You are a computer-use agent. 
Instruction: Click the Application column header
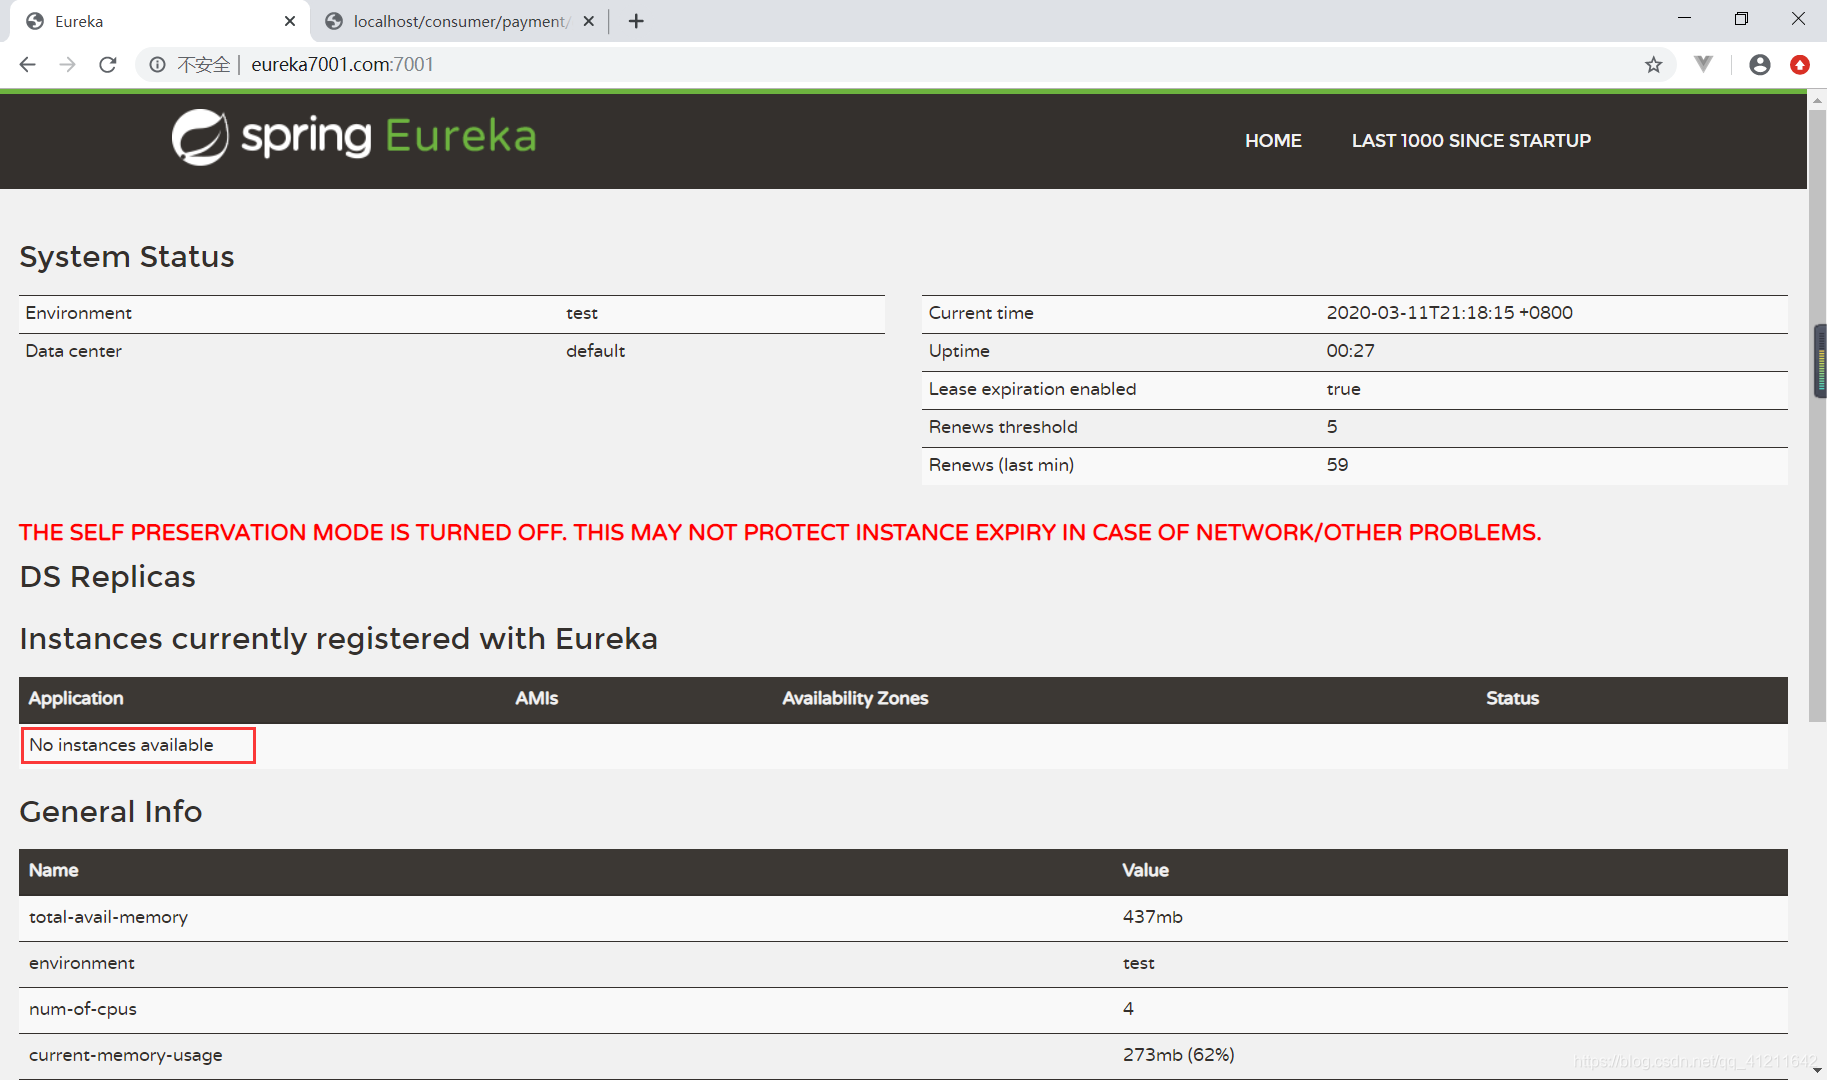(x=76, y=699)
